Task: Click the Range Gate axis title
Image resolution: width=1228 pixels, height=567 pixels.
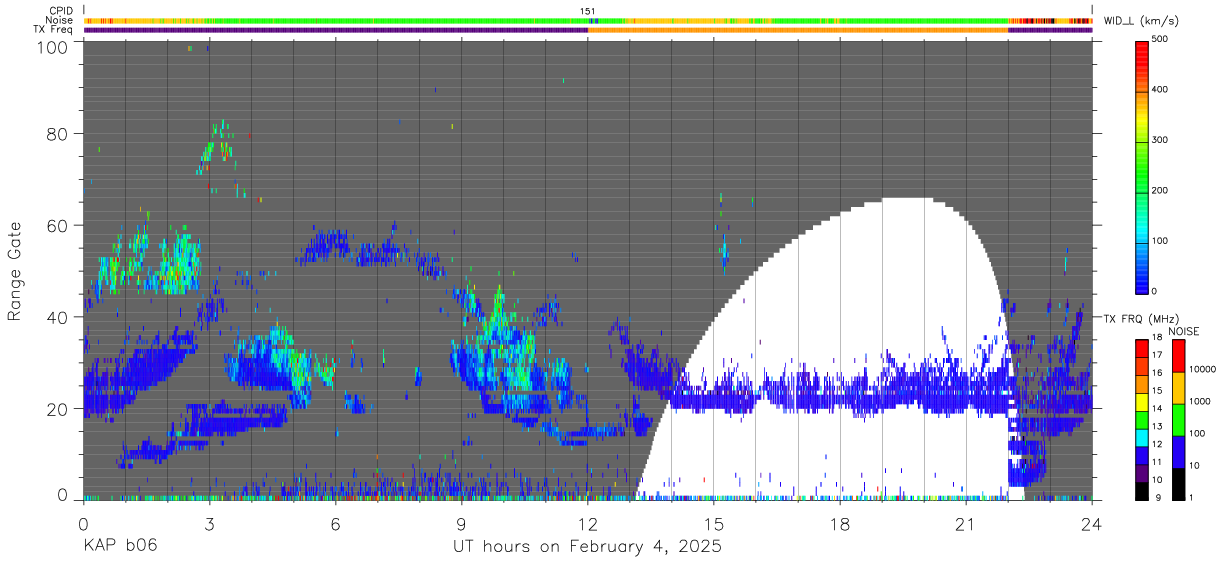Action: 15,272
